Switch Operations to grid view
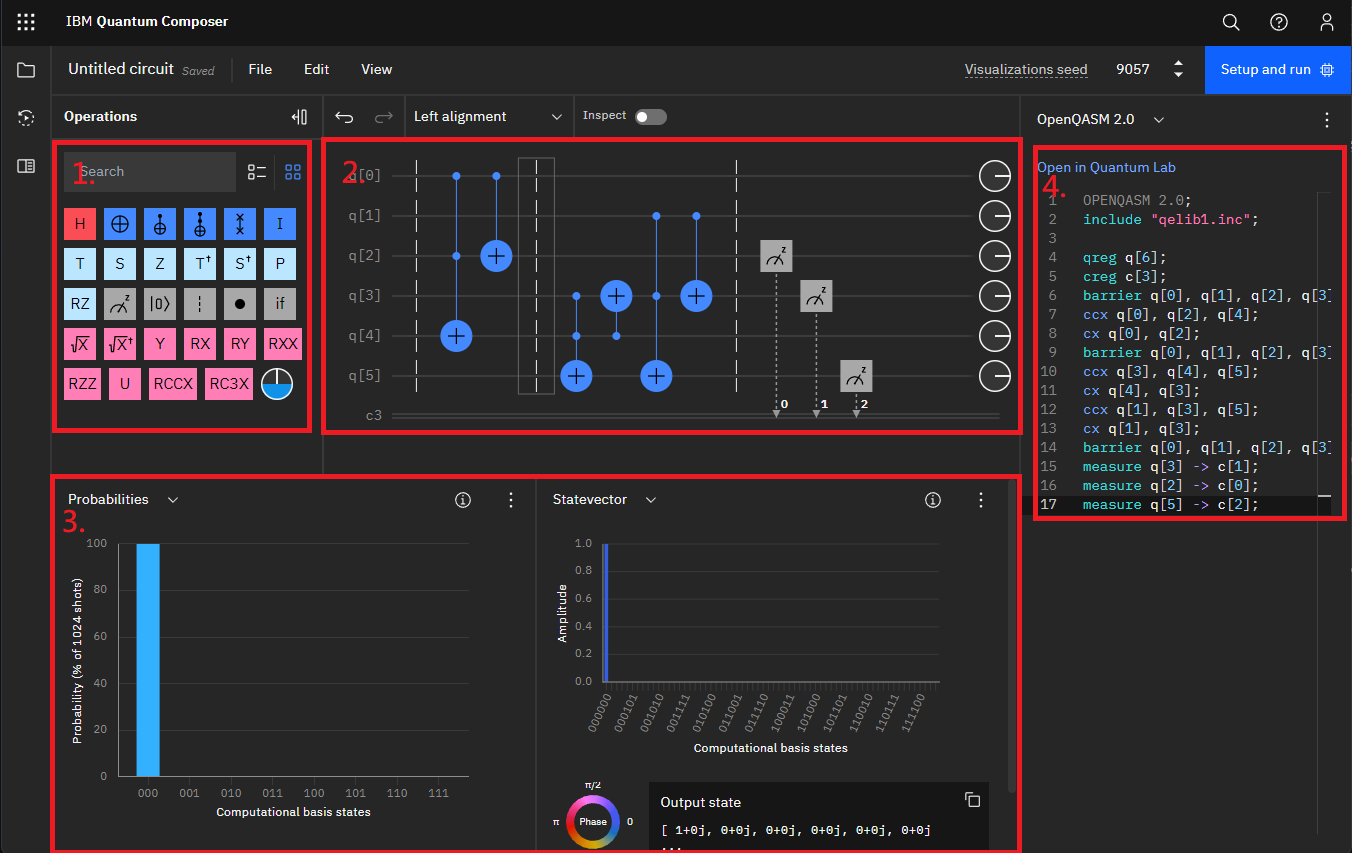This screenshot has width=1352, height=853. (x=293, y=172)
